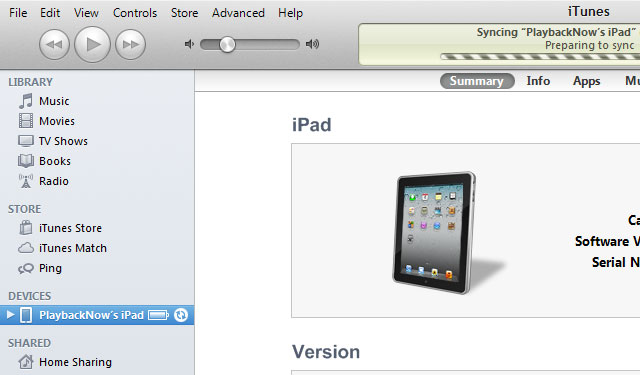
Task: Select PlaybackNow's iPad device entry
Action: click(x=97, y=315)
